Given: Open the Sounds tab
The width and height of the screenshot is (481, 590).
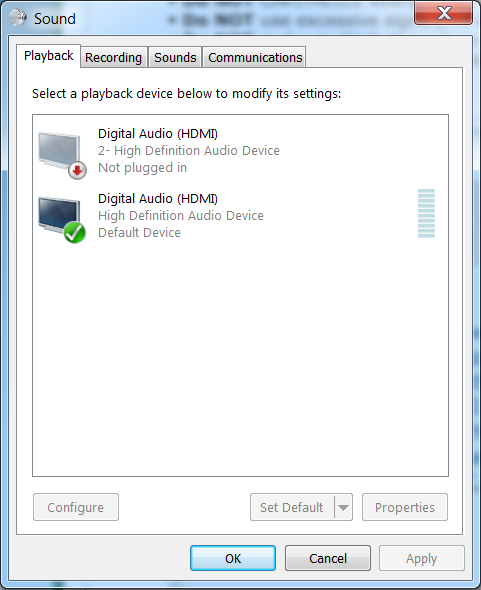Looking at the screenshot, I should [175, 58].
